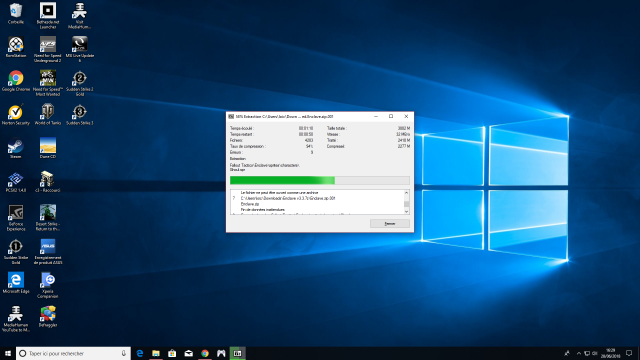640x360 pixels.
Task: Open the ASUS product registration shortcut
Action: tap(48, 251)
